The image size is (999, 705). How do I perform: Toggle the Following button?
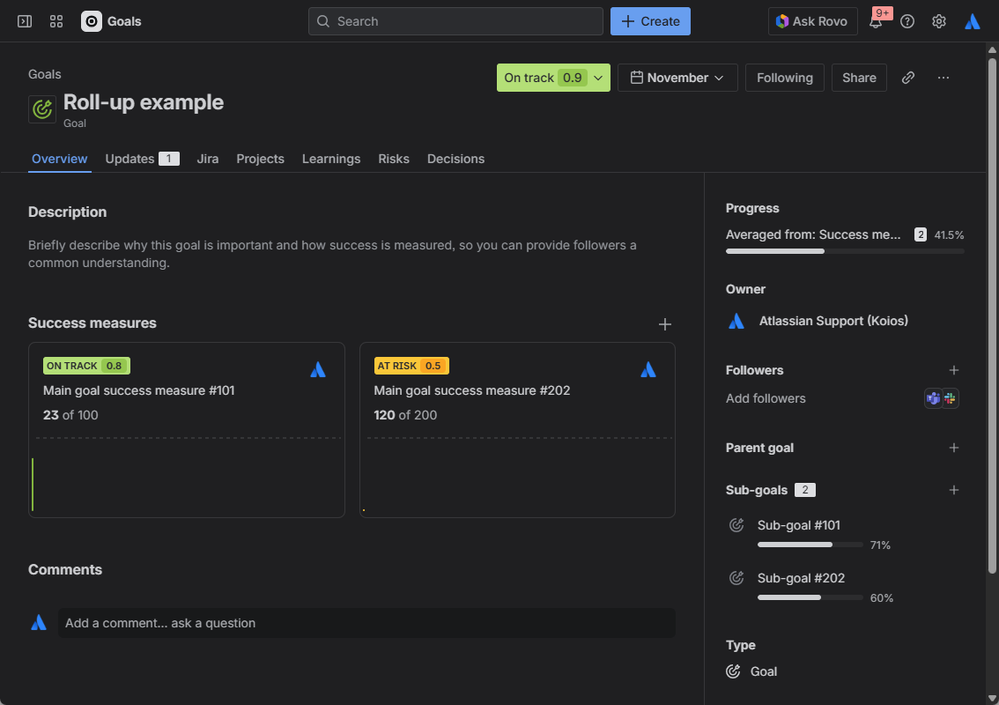[x=784, y=78]
